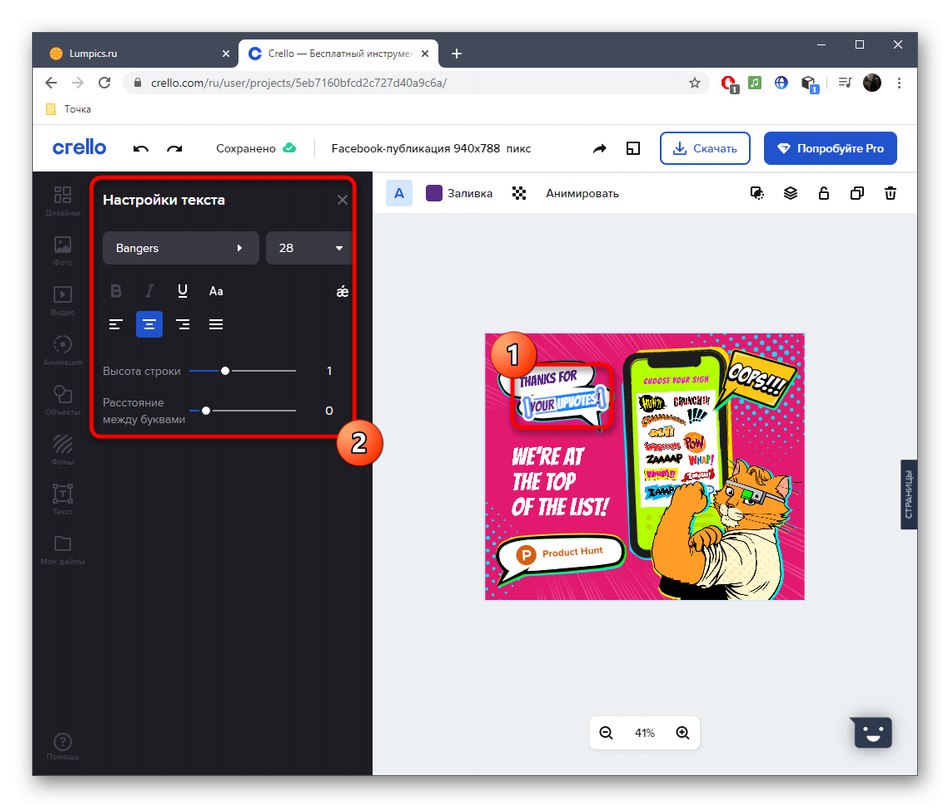Open the Designs sidebar section

pos(62,201)
